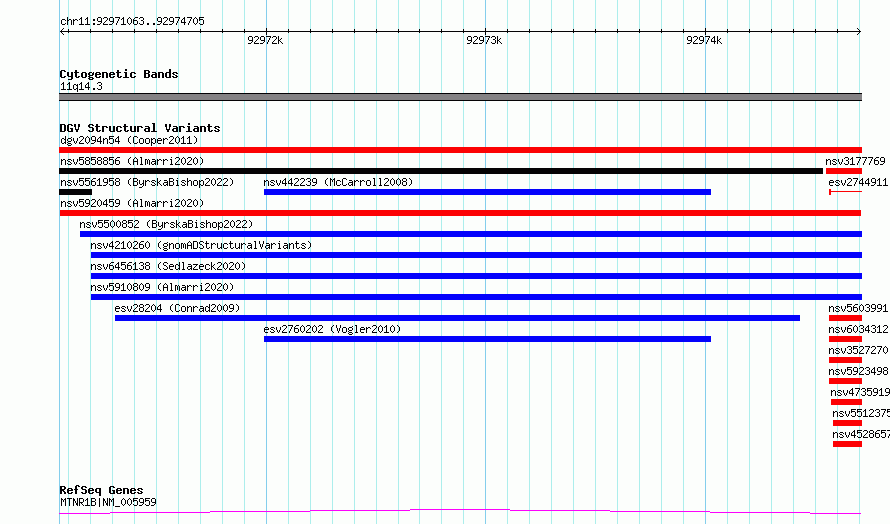Click the esv28204 (Conrad2009) label
The width and height of the screenshot is (890, 524).
(177, 308)
